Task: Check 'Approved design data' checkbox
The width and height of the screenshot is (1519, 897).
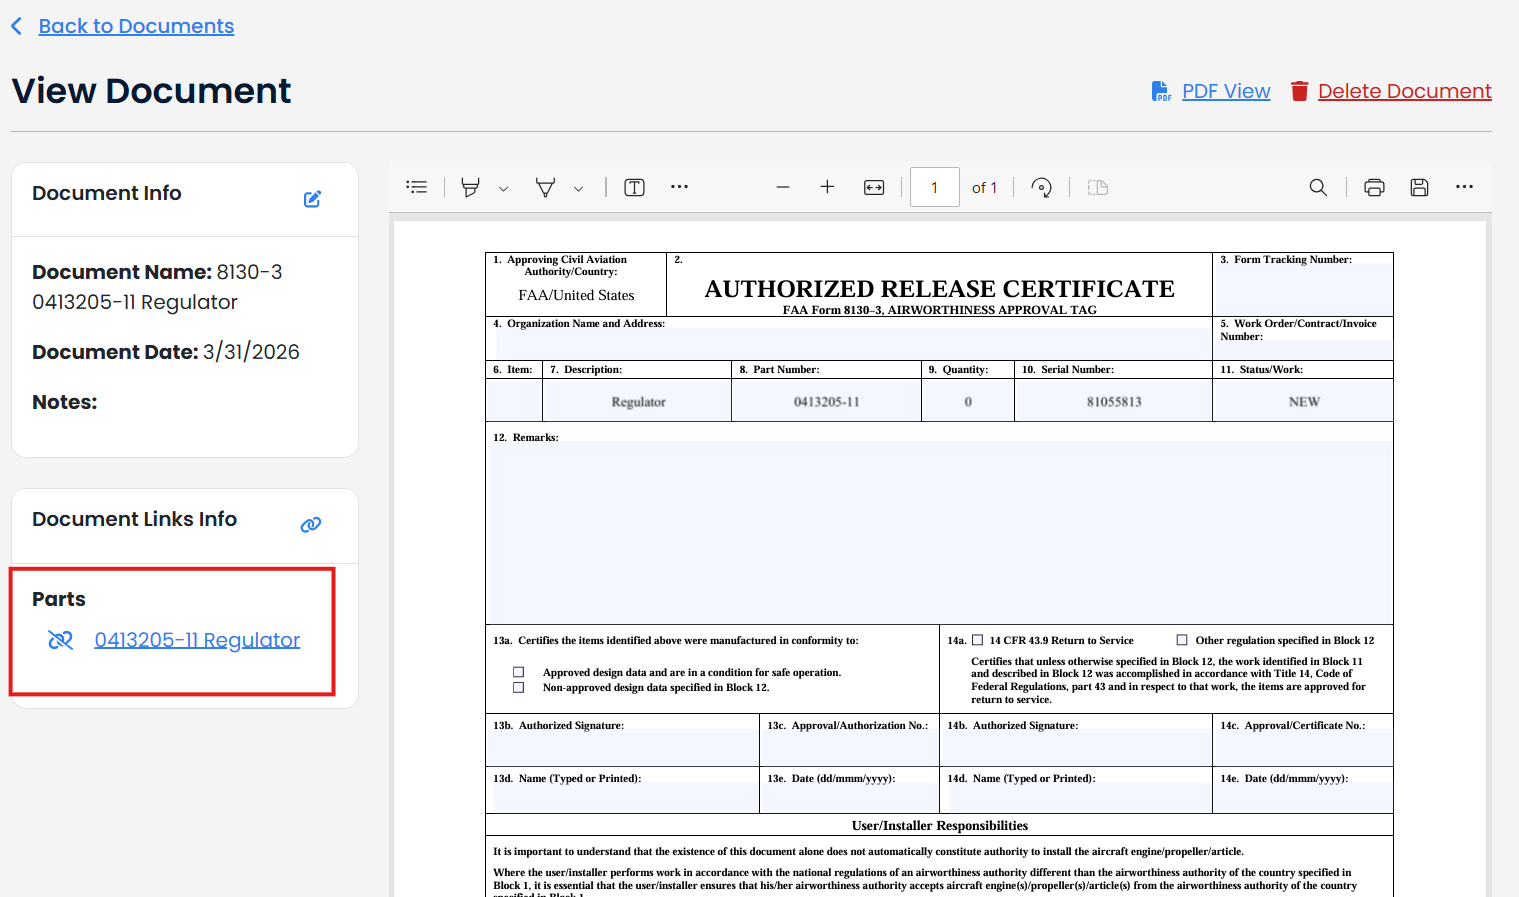Action: [x=518, y=672]
